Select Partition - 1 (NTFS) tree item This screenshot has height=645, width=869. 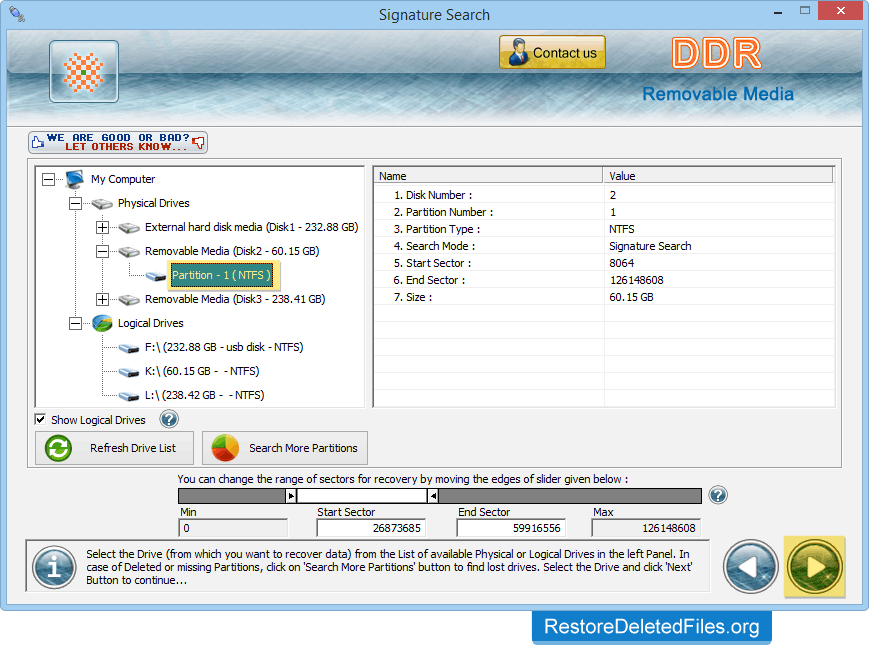pos(221,275)
